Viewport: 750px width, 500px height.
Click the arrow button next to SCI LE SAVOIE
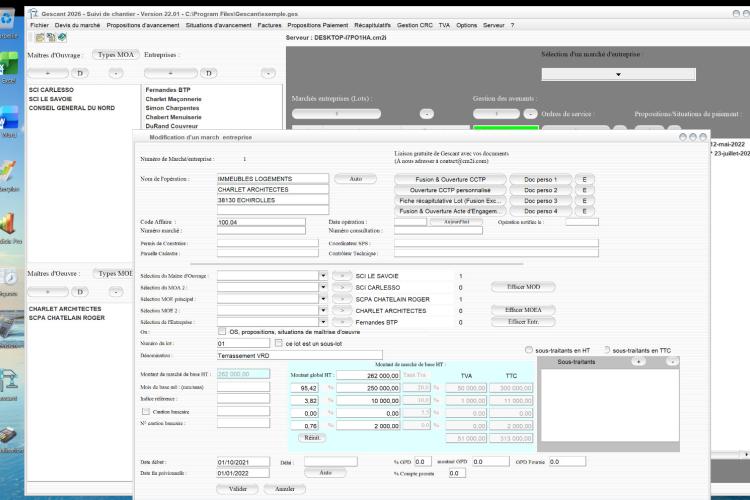click(x=342, y=276)
